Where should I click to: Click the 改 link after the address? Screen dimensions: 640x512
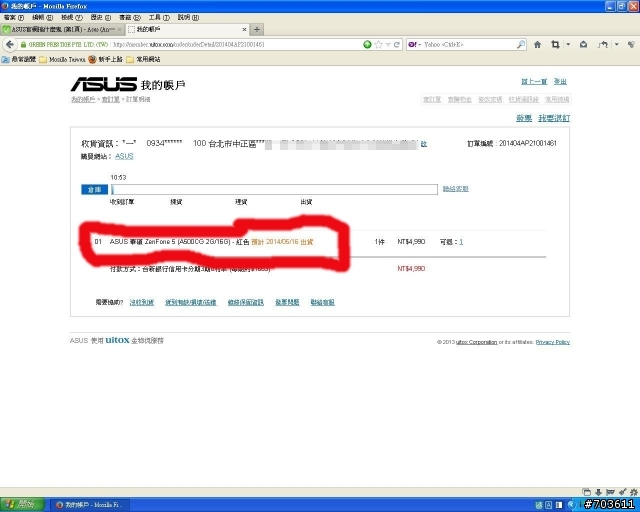click(x=424, y=144)
